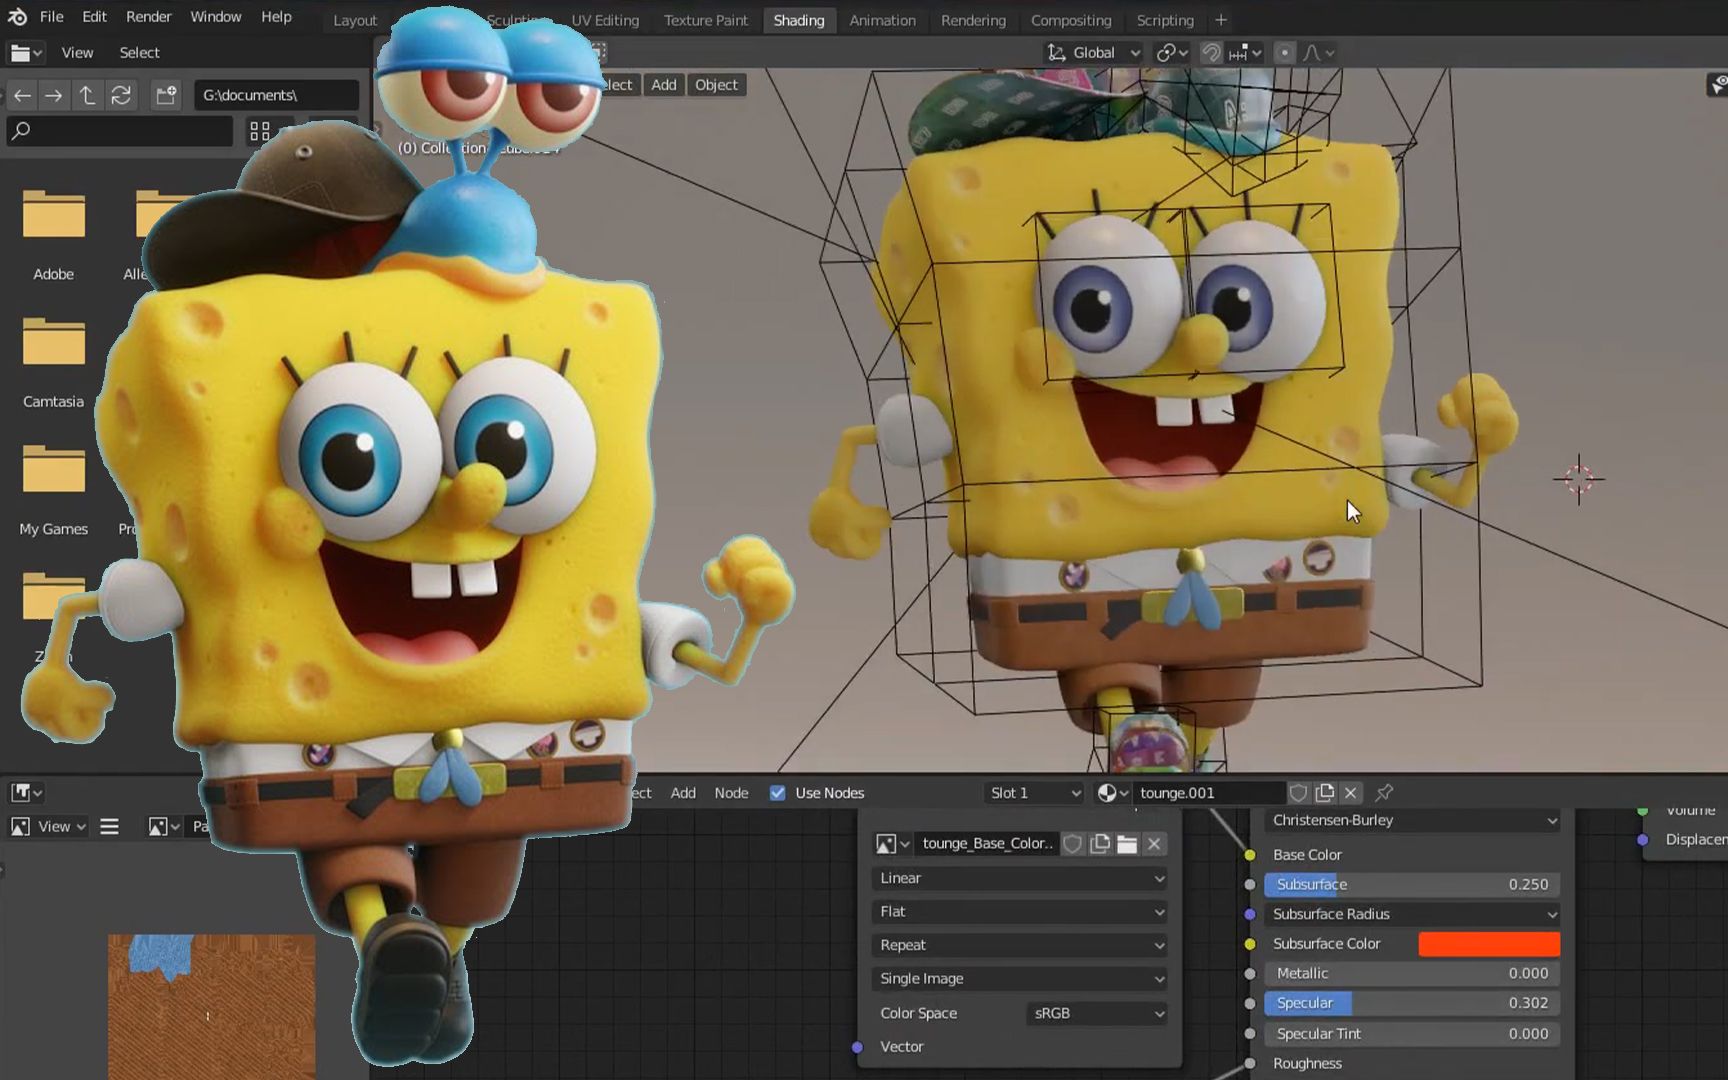Open the Window menu

click(216, 17)
